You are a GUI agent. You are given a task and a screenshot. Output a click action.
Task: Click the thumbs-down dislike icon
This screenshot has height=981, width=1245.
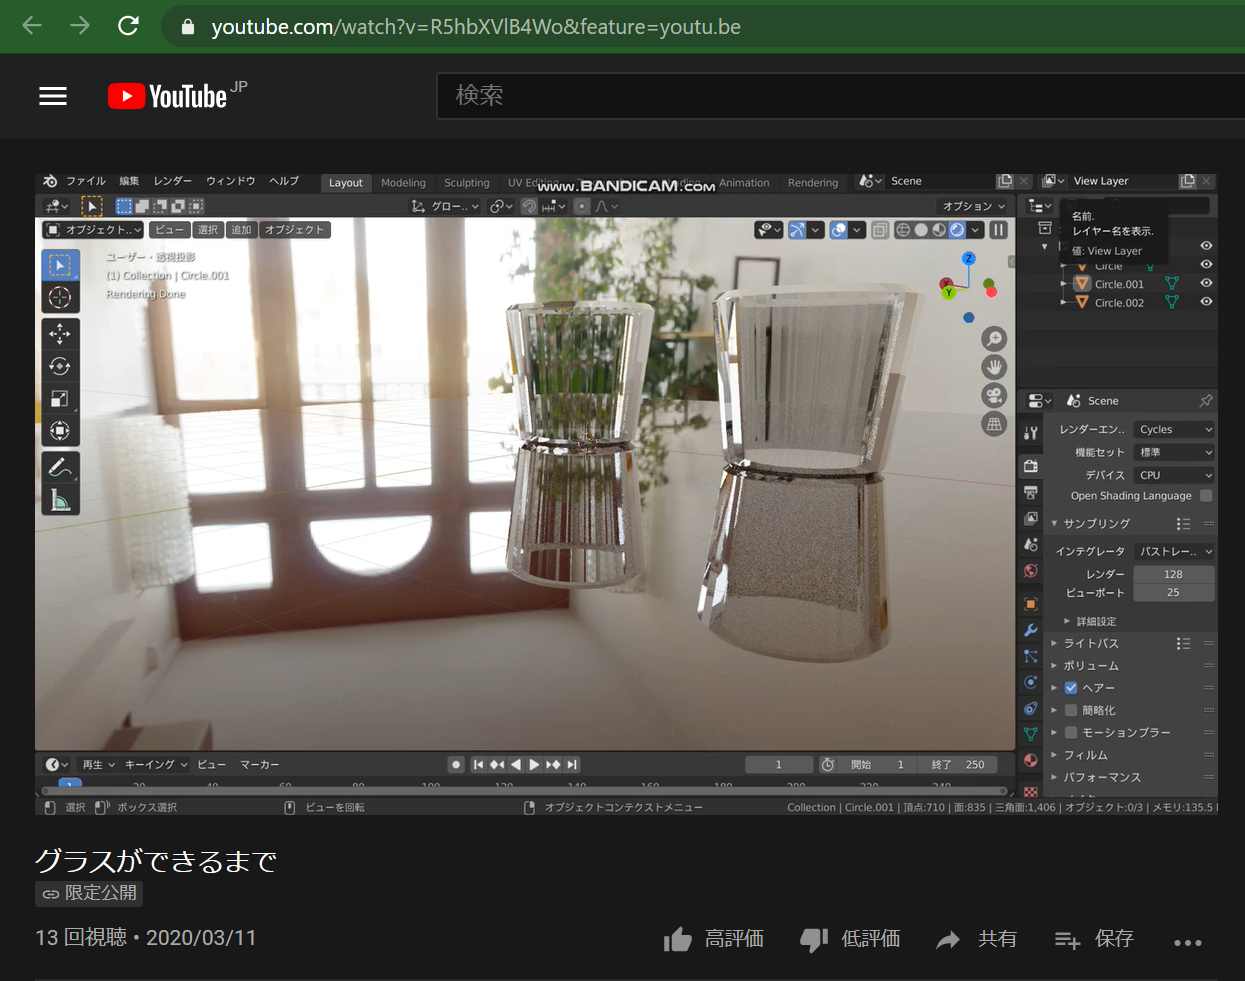(814, 939)
